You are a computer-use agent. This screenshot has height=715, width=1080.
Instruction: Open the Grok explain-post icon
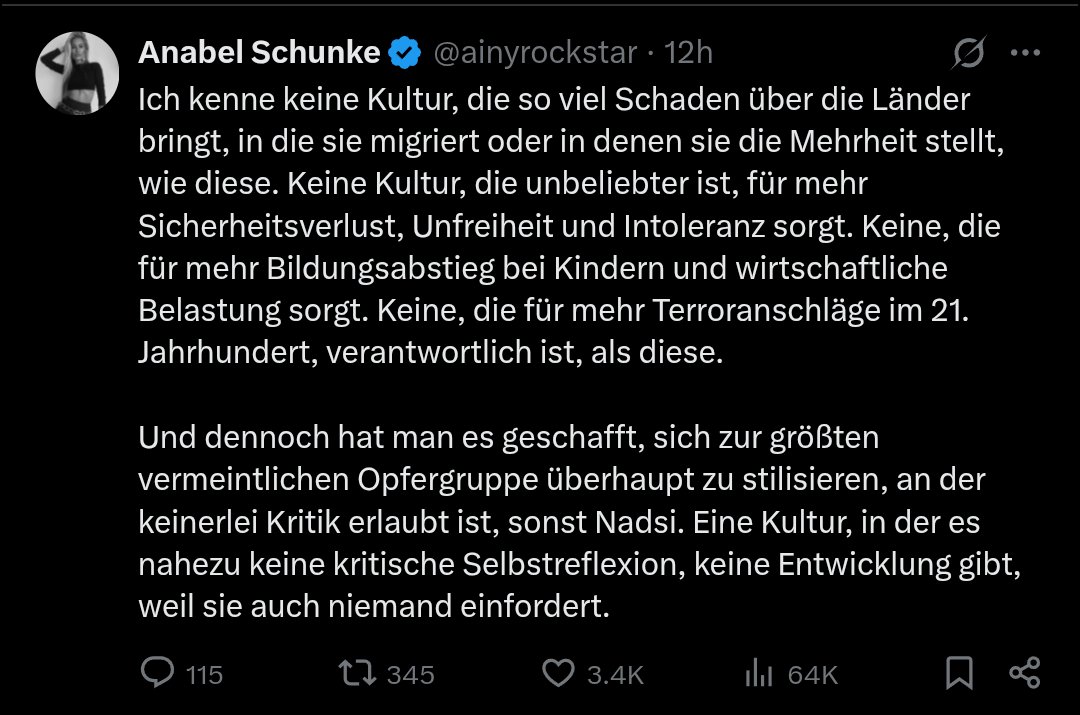coord(969,53)
